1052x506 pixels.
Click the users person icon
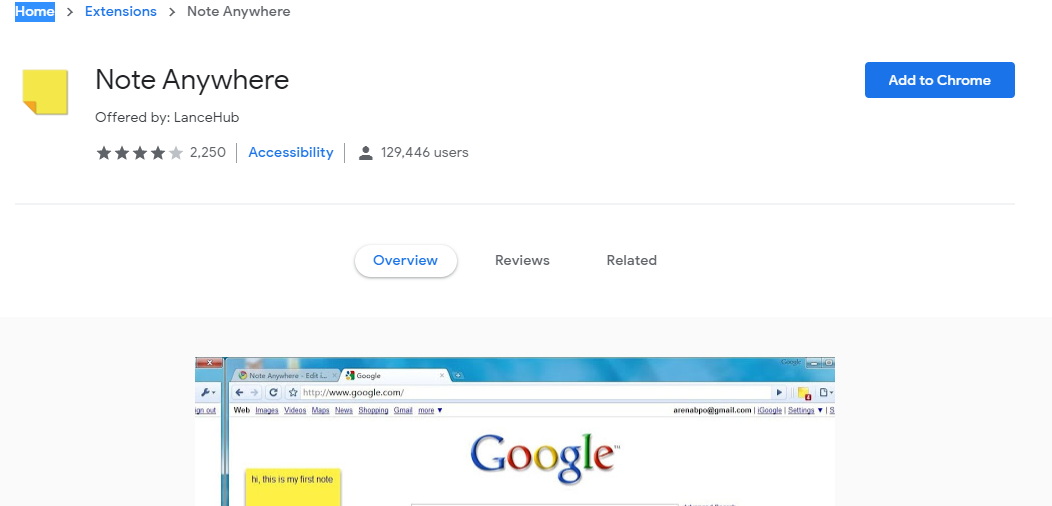click(x=366, y=153)
